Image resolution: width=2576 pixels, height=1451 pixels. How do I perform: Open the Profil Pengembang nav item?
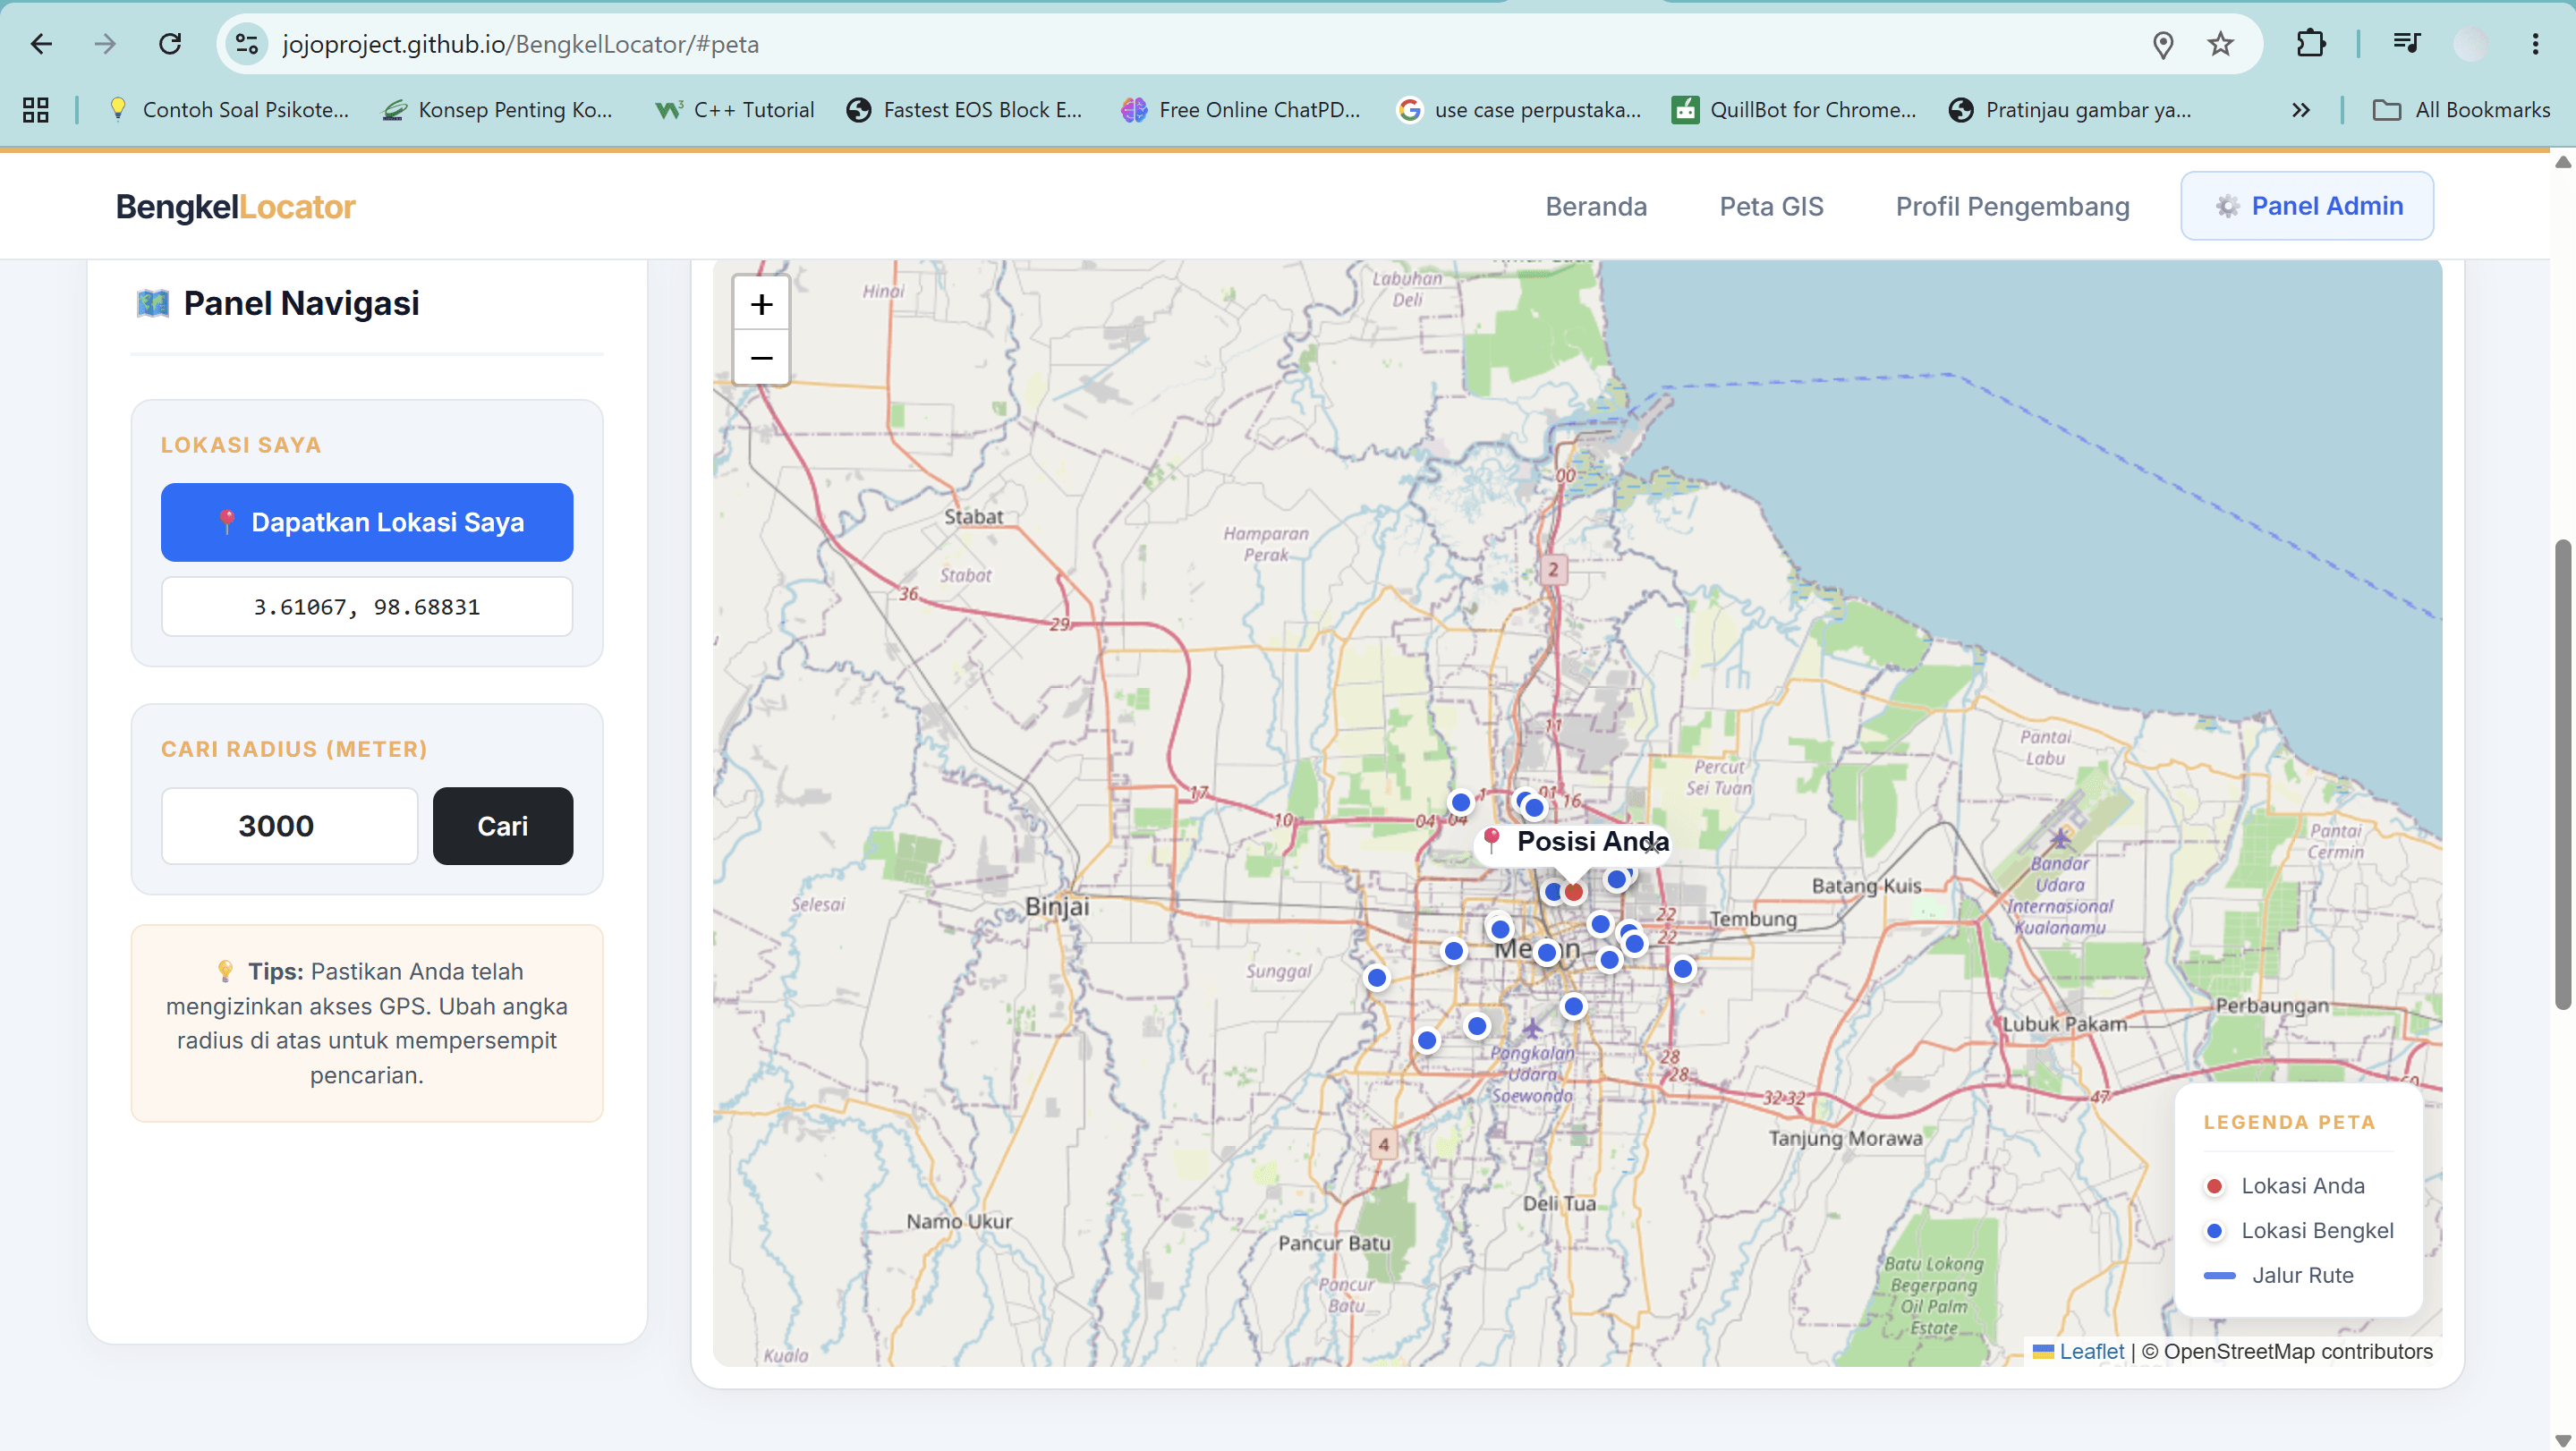2012,206
